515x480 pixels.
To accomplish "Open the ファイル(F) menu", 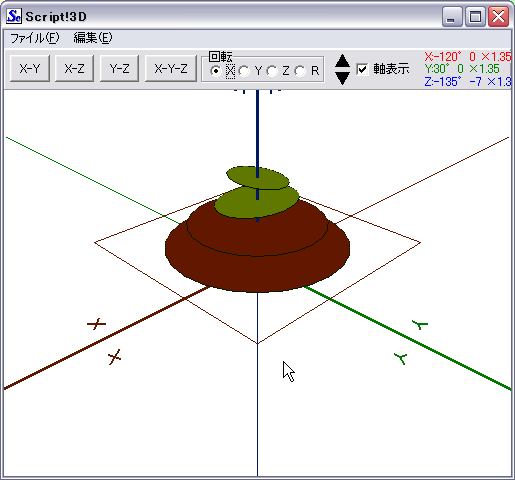I will pos(35,38).
